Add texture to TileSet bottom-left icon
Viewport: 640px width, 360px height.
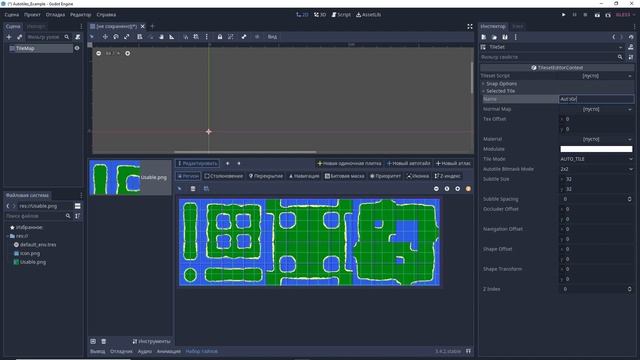[x=93, y=341]
